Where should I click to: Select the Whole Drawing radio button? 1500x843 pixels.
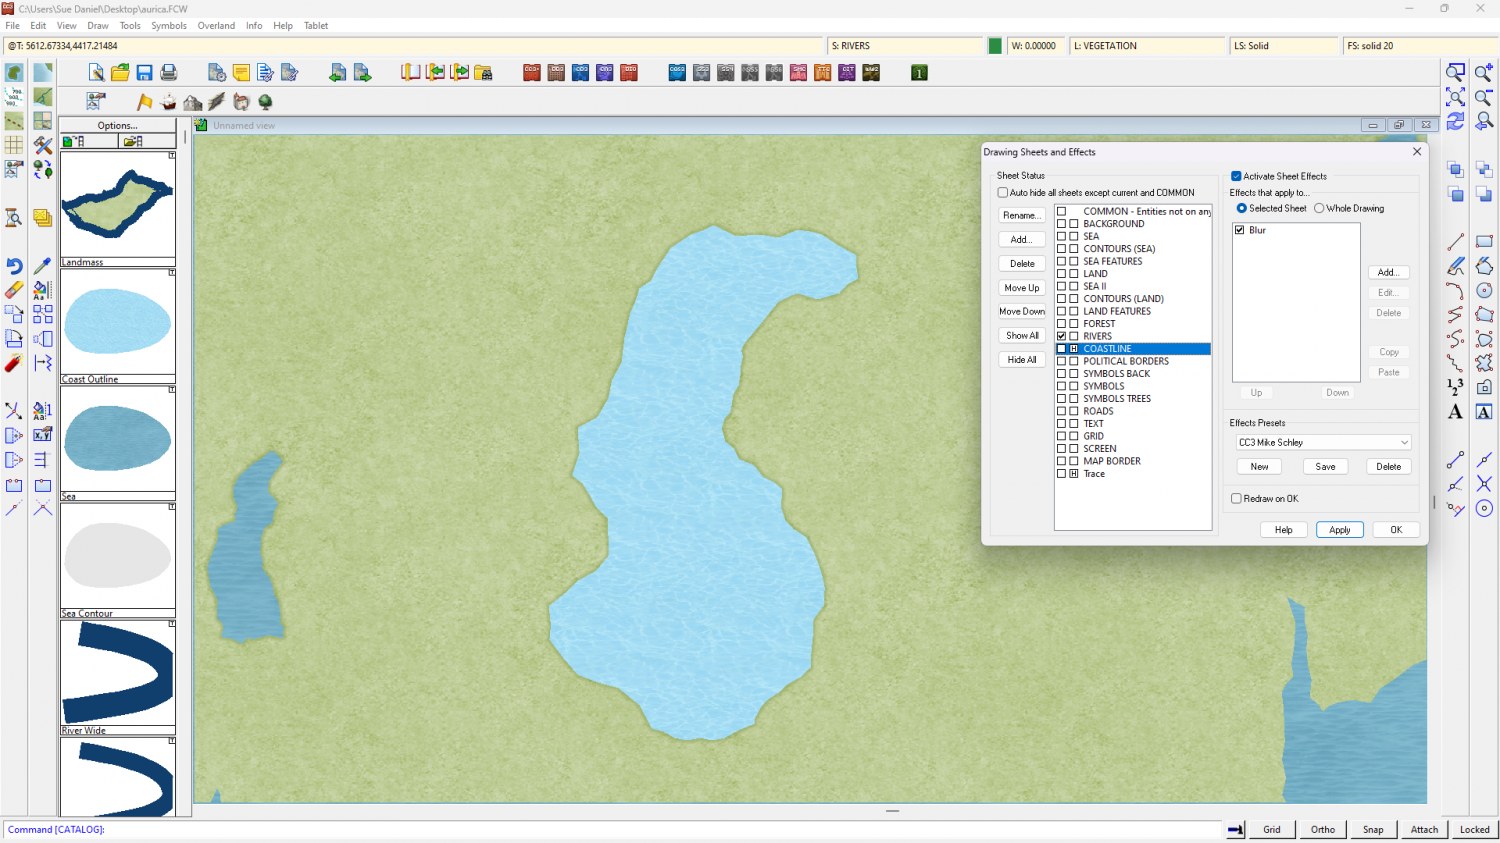coord(1319,208)
